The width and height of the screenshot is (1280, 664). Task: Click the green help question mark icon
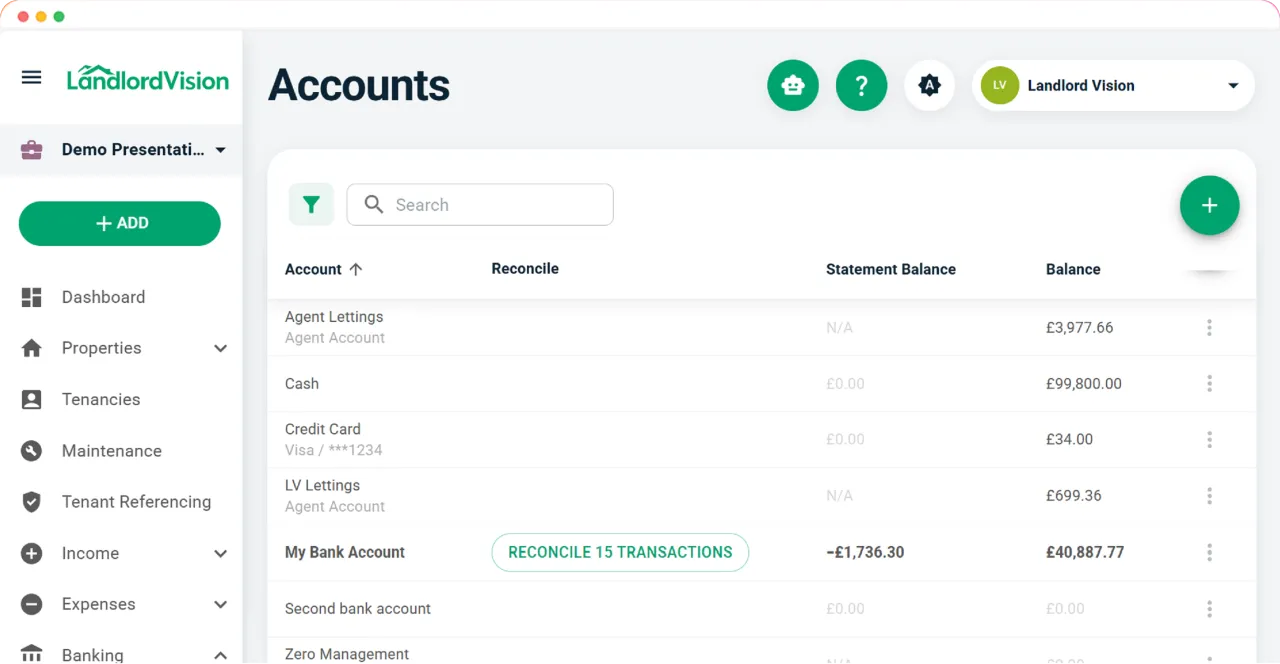[x=861, y=85]
